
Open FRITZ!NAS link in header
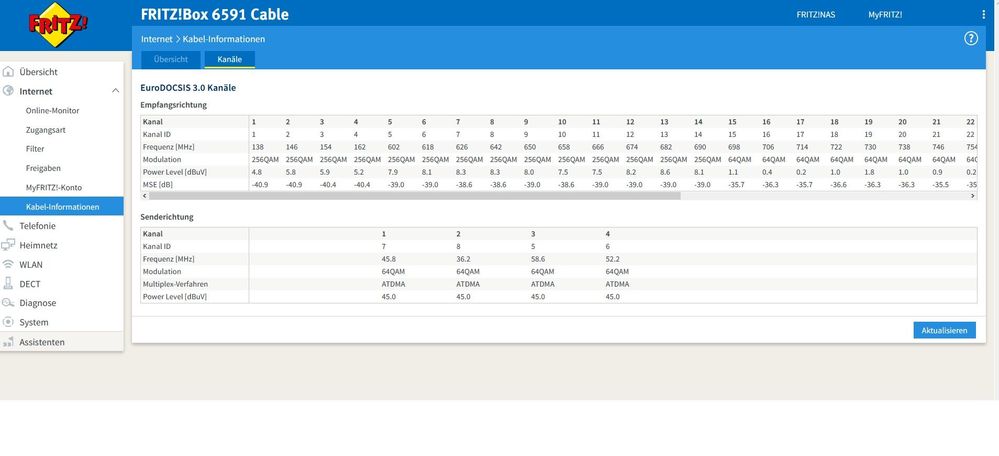pos(816,15)
